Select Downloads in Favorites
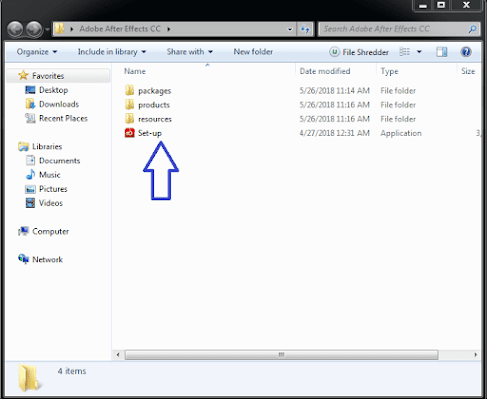 coord(59,104)
